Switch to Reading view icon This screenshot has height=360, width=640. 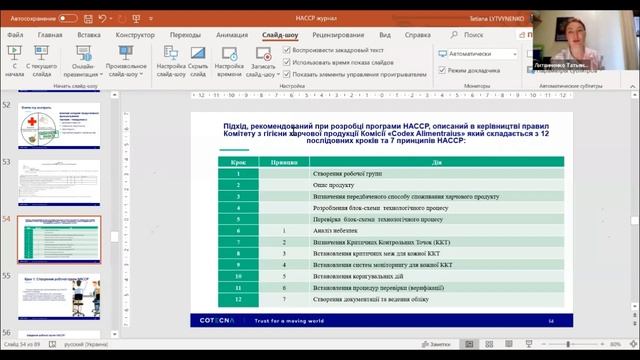[509, 344]
